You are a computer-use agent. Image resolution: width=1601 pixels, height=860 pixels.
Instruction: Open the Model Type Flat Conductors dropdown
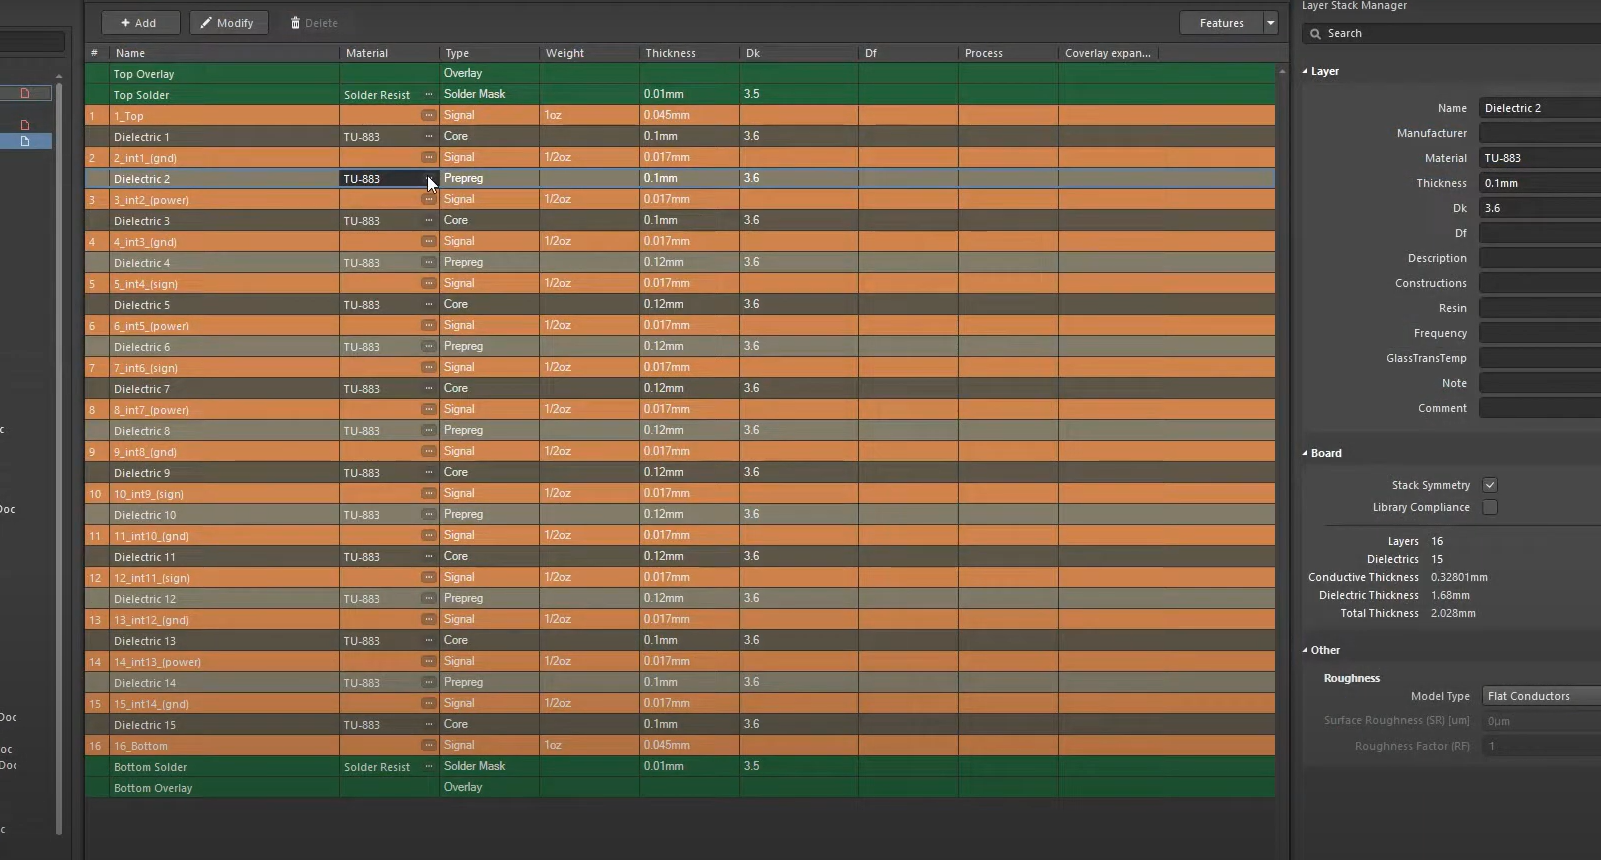(1540, 696)
